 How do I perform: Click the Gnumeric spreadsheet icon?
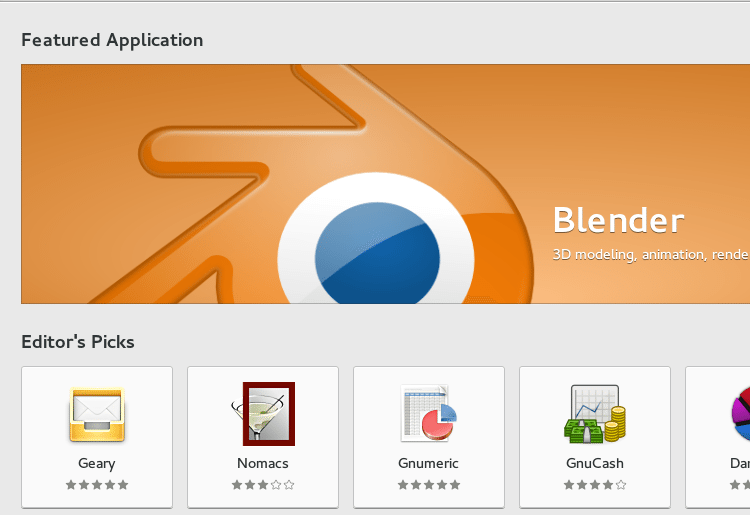coord(429,413)
